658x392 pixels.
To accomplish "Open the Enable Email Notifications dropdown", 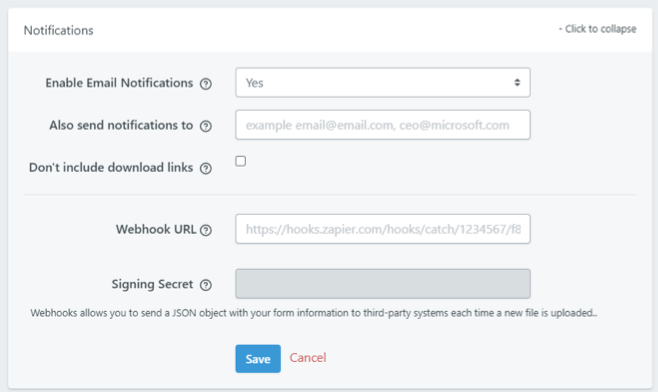I will point(383,83).
